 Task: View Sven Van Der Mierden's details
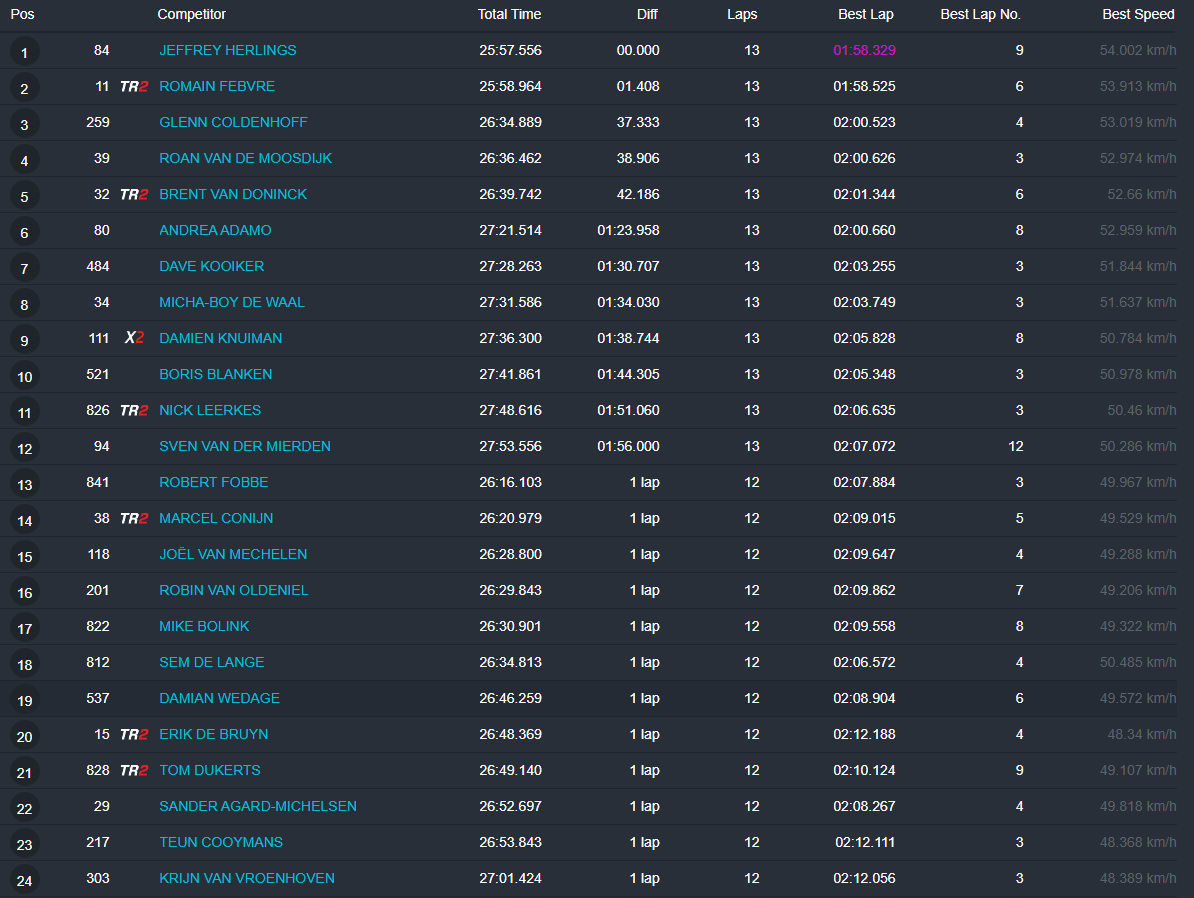pos(244,446)
